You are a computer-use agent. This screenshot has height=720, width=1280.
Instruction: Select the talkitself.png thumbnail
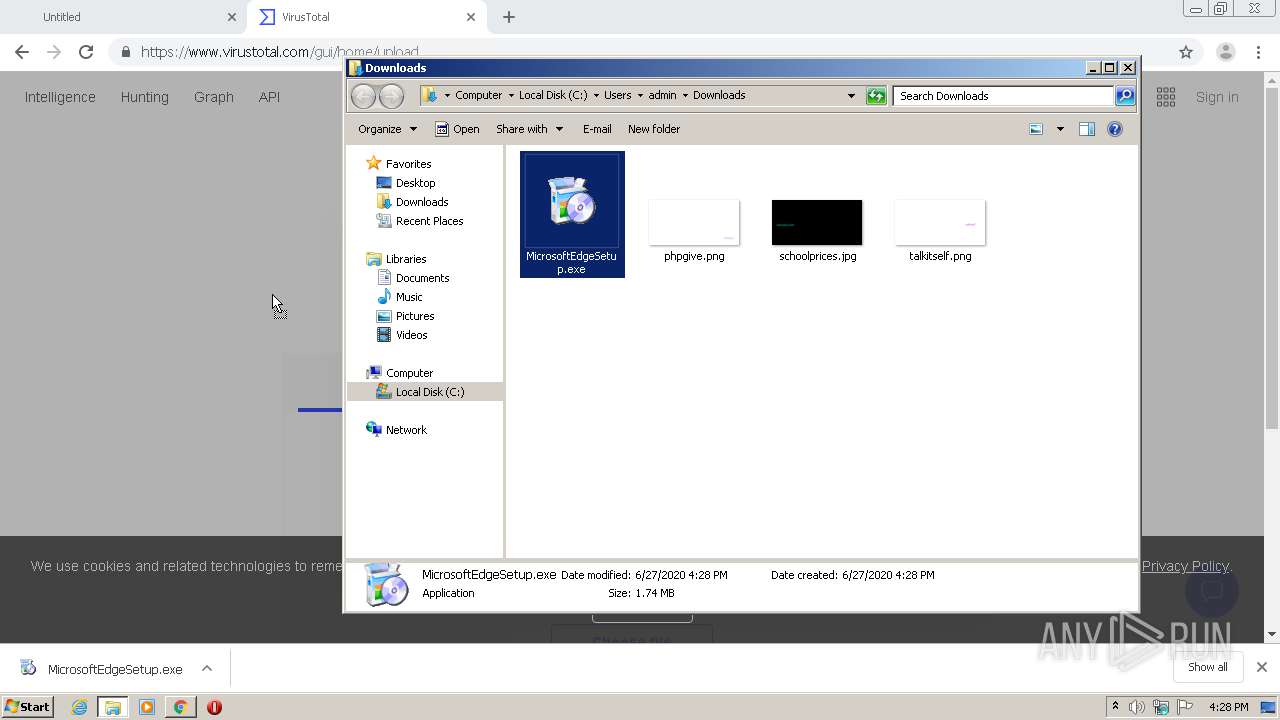(940, 222)
